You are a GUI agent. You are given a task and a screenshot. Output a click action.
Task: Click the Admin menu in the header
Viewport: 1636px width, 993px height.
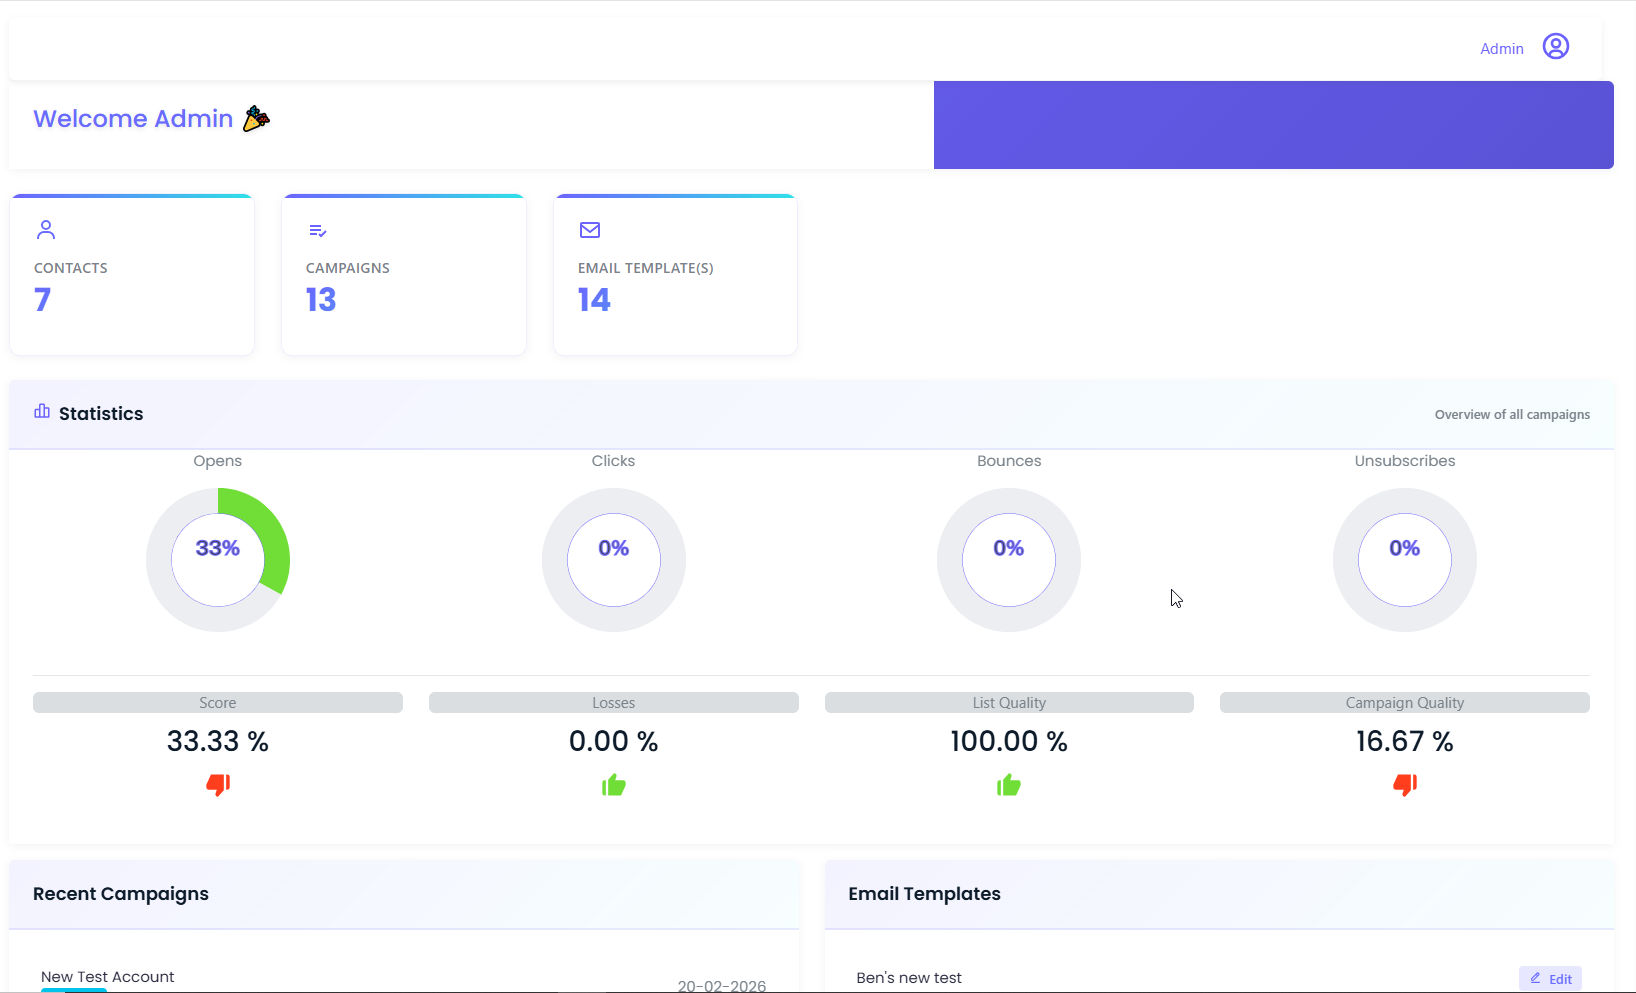point(1502,47)
